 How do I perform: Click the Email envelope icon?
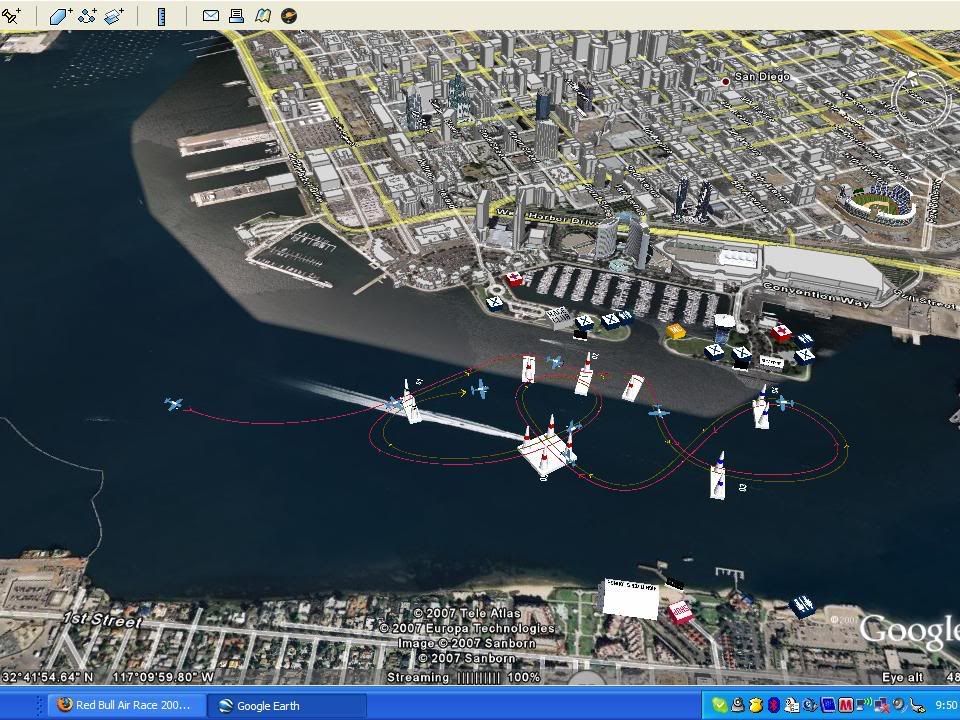[211, 15]
